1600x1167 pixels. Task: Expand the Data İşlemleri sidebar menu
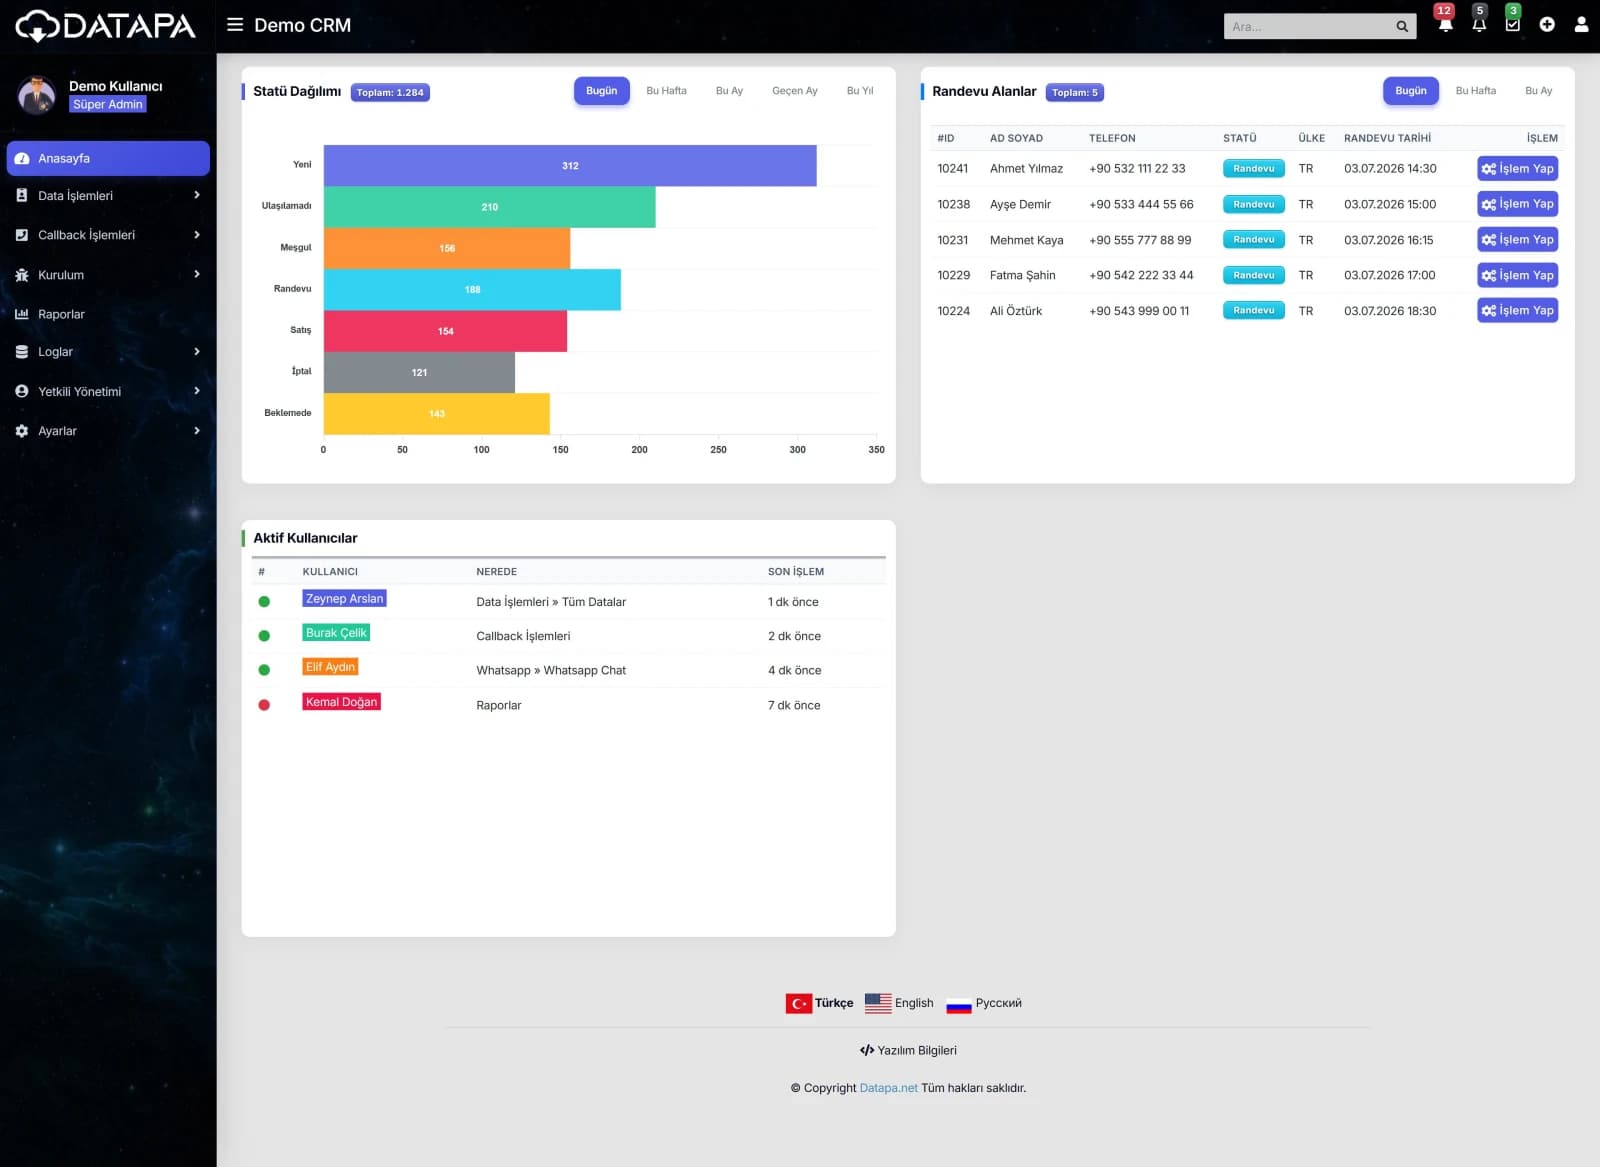[108, 196]
